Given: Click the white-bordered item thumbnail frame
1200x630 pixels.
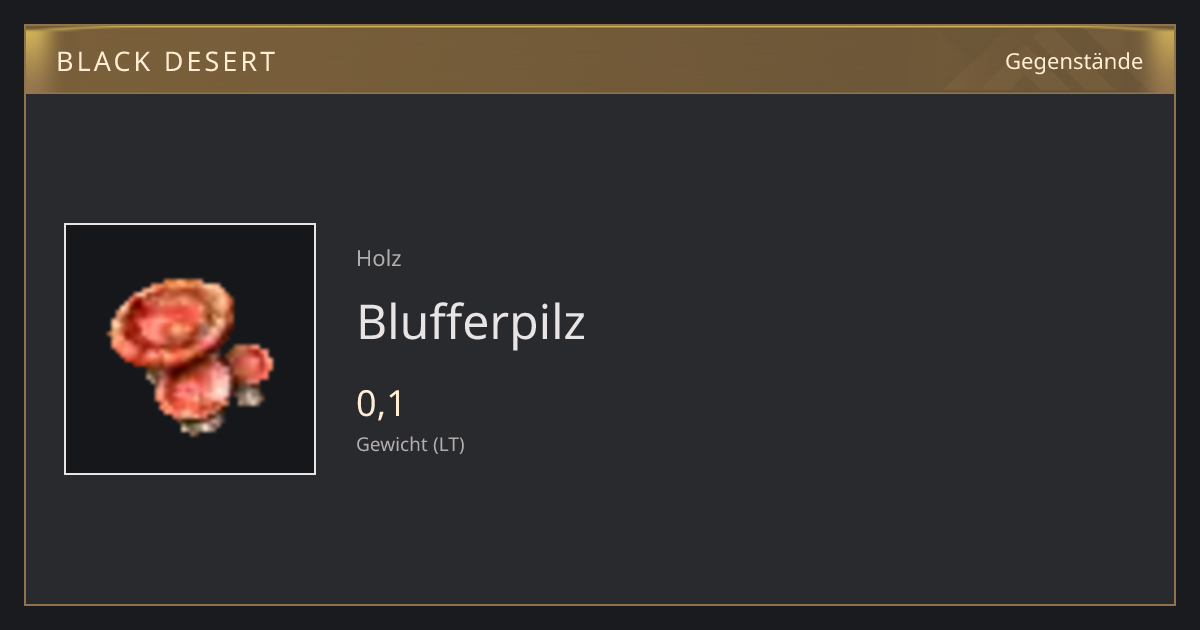Looking at the screenshot, I should pos(190,349).
